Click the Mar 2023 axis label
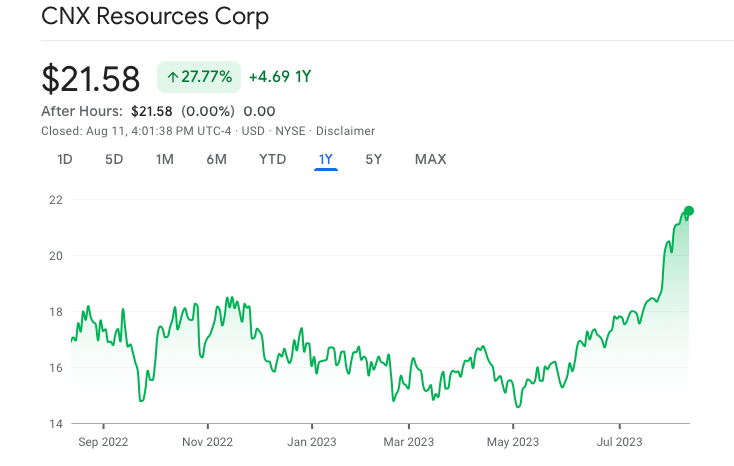This screenshot has width=734, height=466. (409, 442)
